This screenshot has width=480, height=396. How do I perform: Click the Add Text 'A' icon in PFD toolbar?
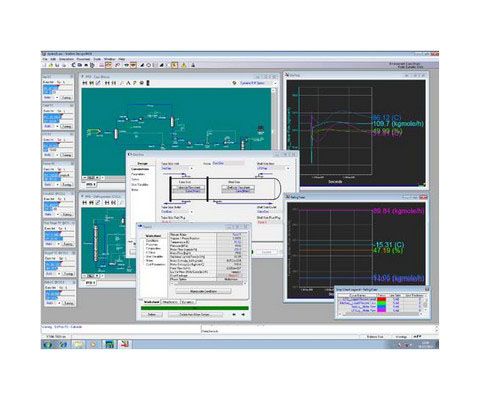pos(128,83)
